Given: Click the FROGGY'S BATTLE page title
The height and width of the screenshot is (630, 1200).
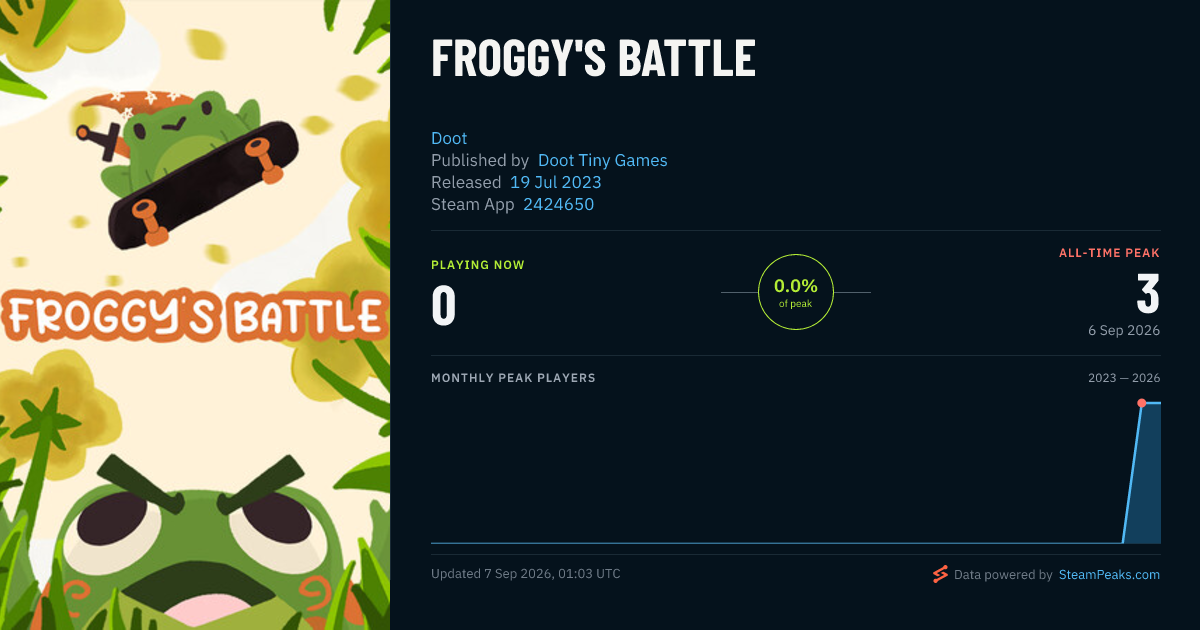Looking at the screenshot, I should [593, 59].
